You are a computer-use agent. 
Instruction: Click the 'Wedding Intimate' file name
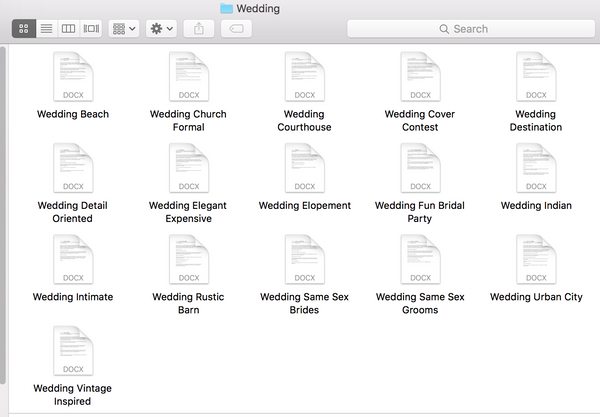point(73,297)
